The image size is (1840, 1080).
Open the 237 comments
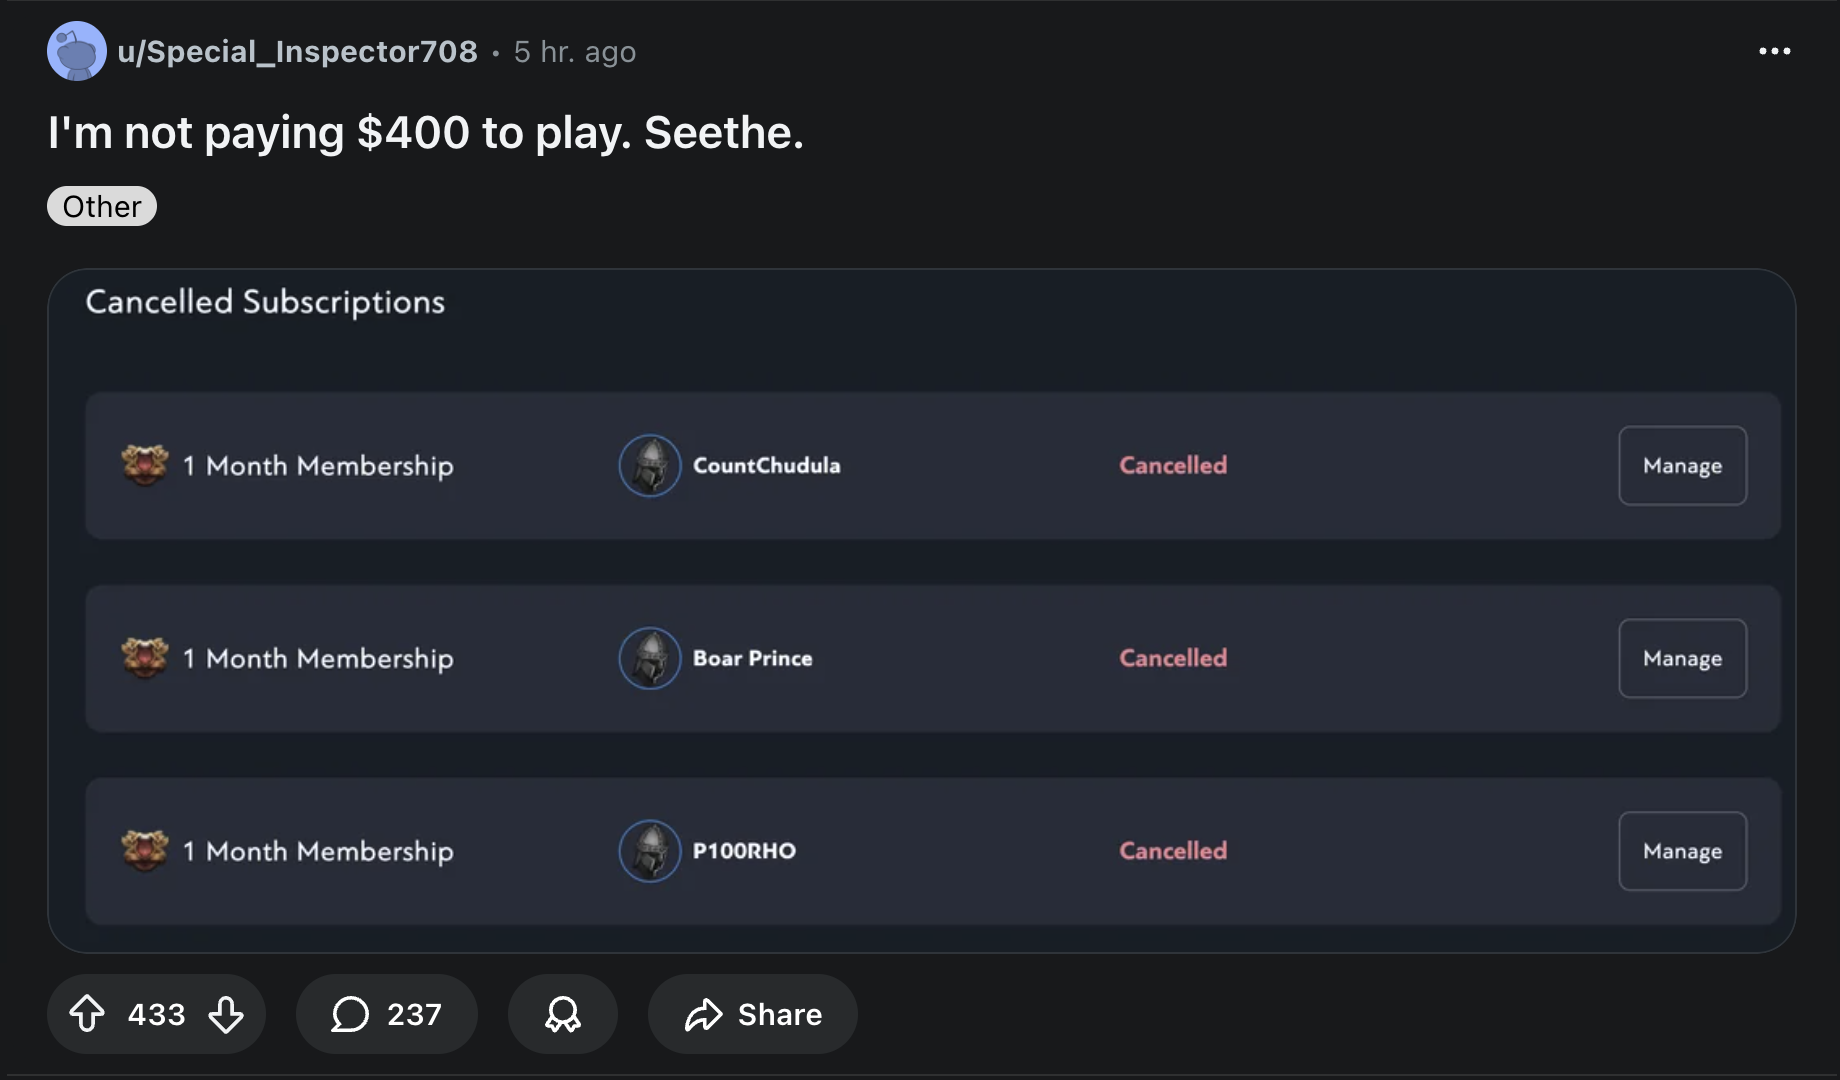[386, 1014]
